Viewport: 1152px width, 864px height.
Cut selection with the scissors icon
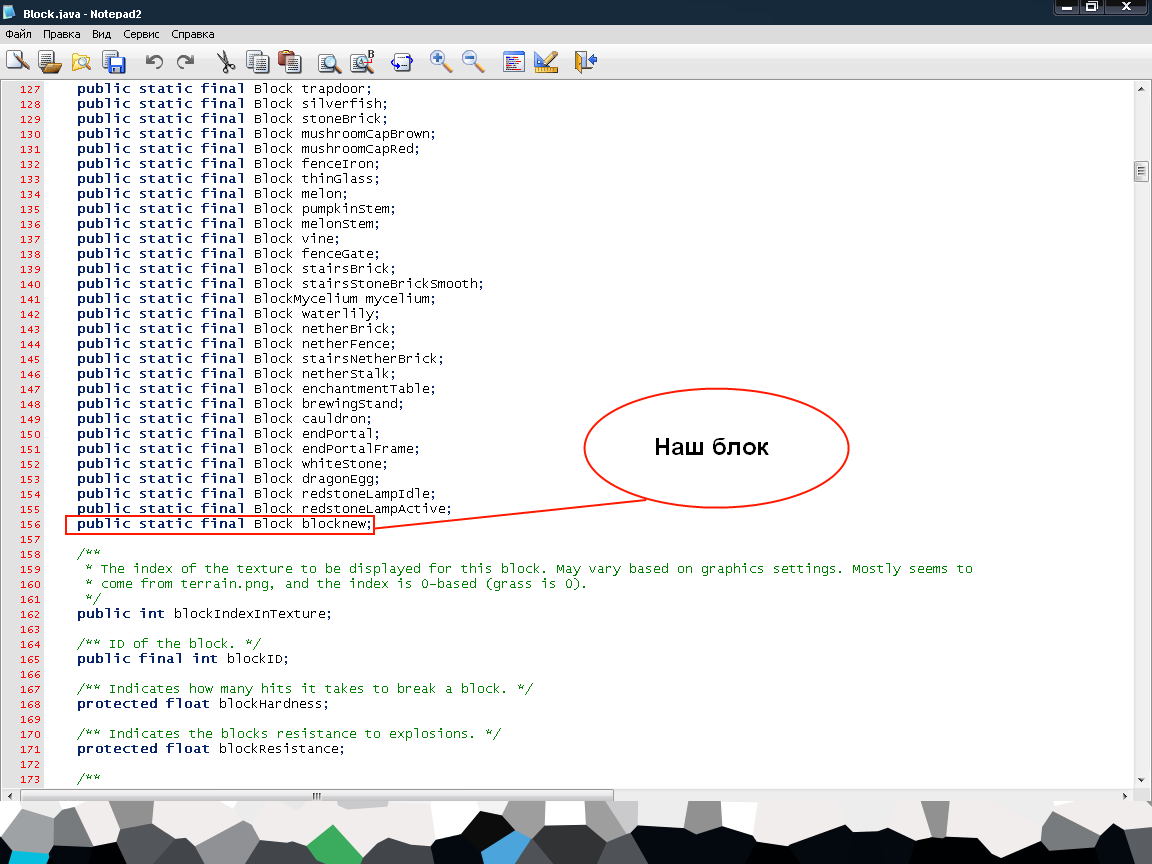click(226, 62)
